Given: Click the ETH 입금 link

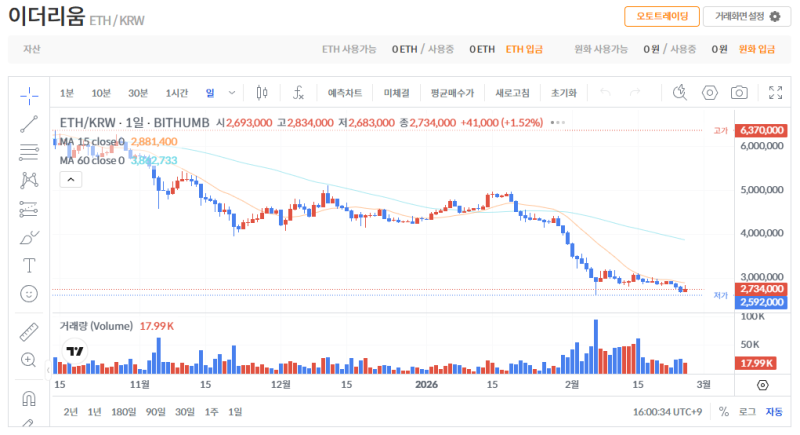Looking at the screenshot, I should tap(524, 49).
